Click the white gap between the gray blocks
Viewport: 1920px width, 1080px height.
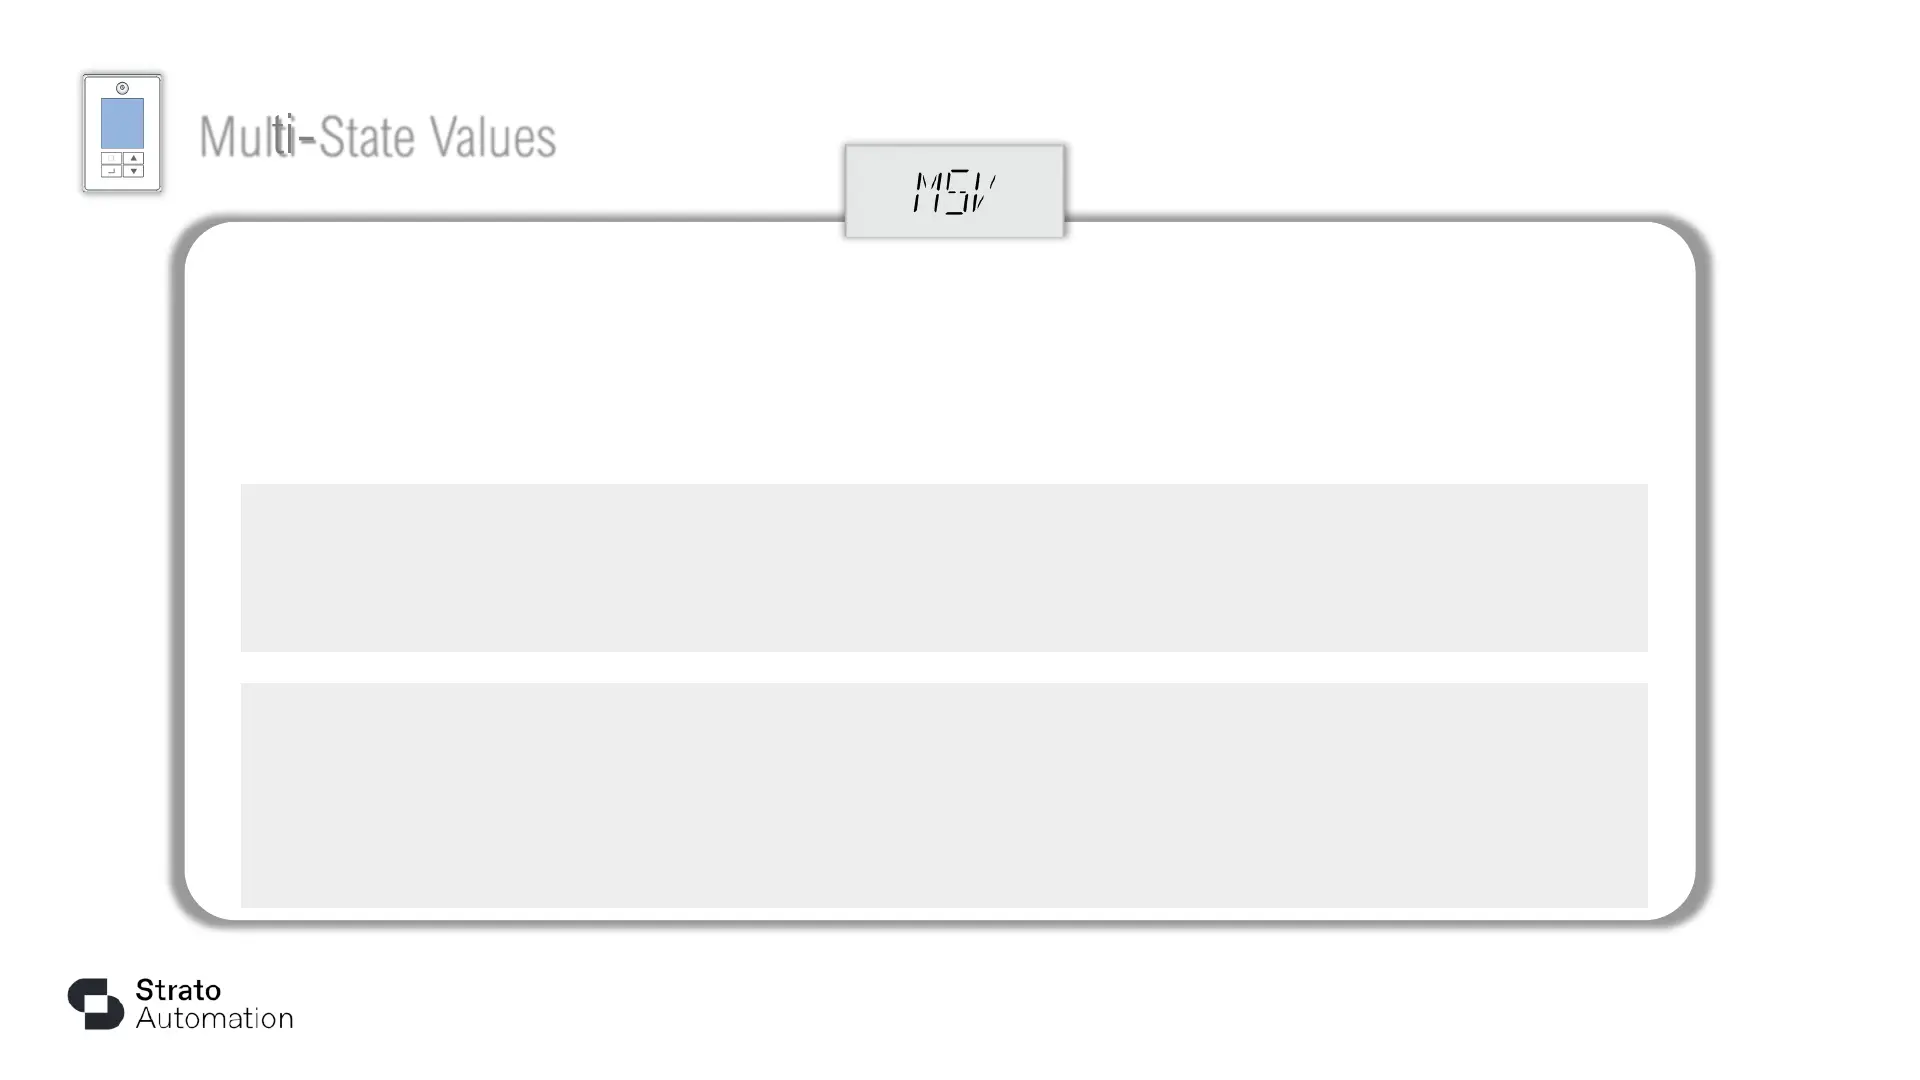click(943, 667)
